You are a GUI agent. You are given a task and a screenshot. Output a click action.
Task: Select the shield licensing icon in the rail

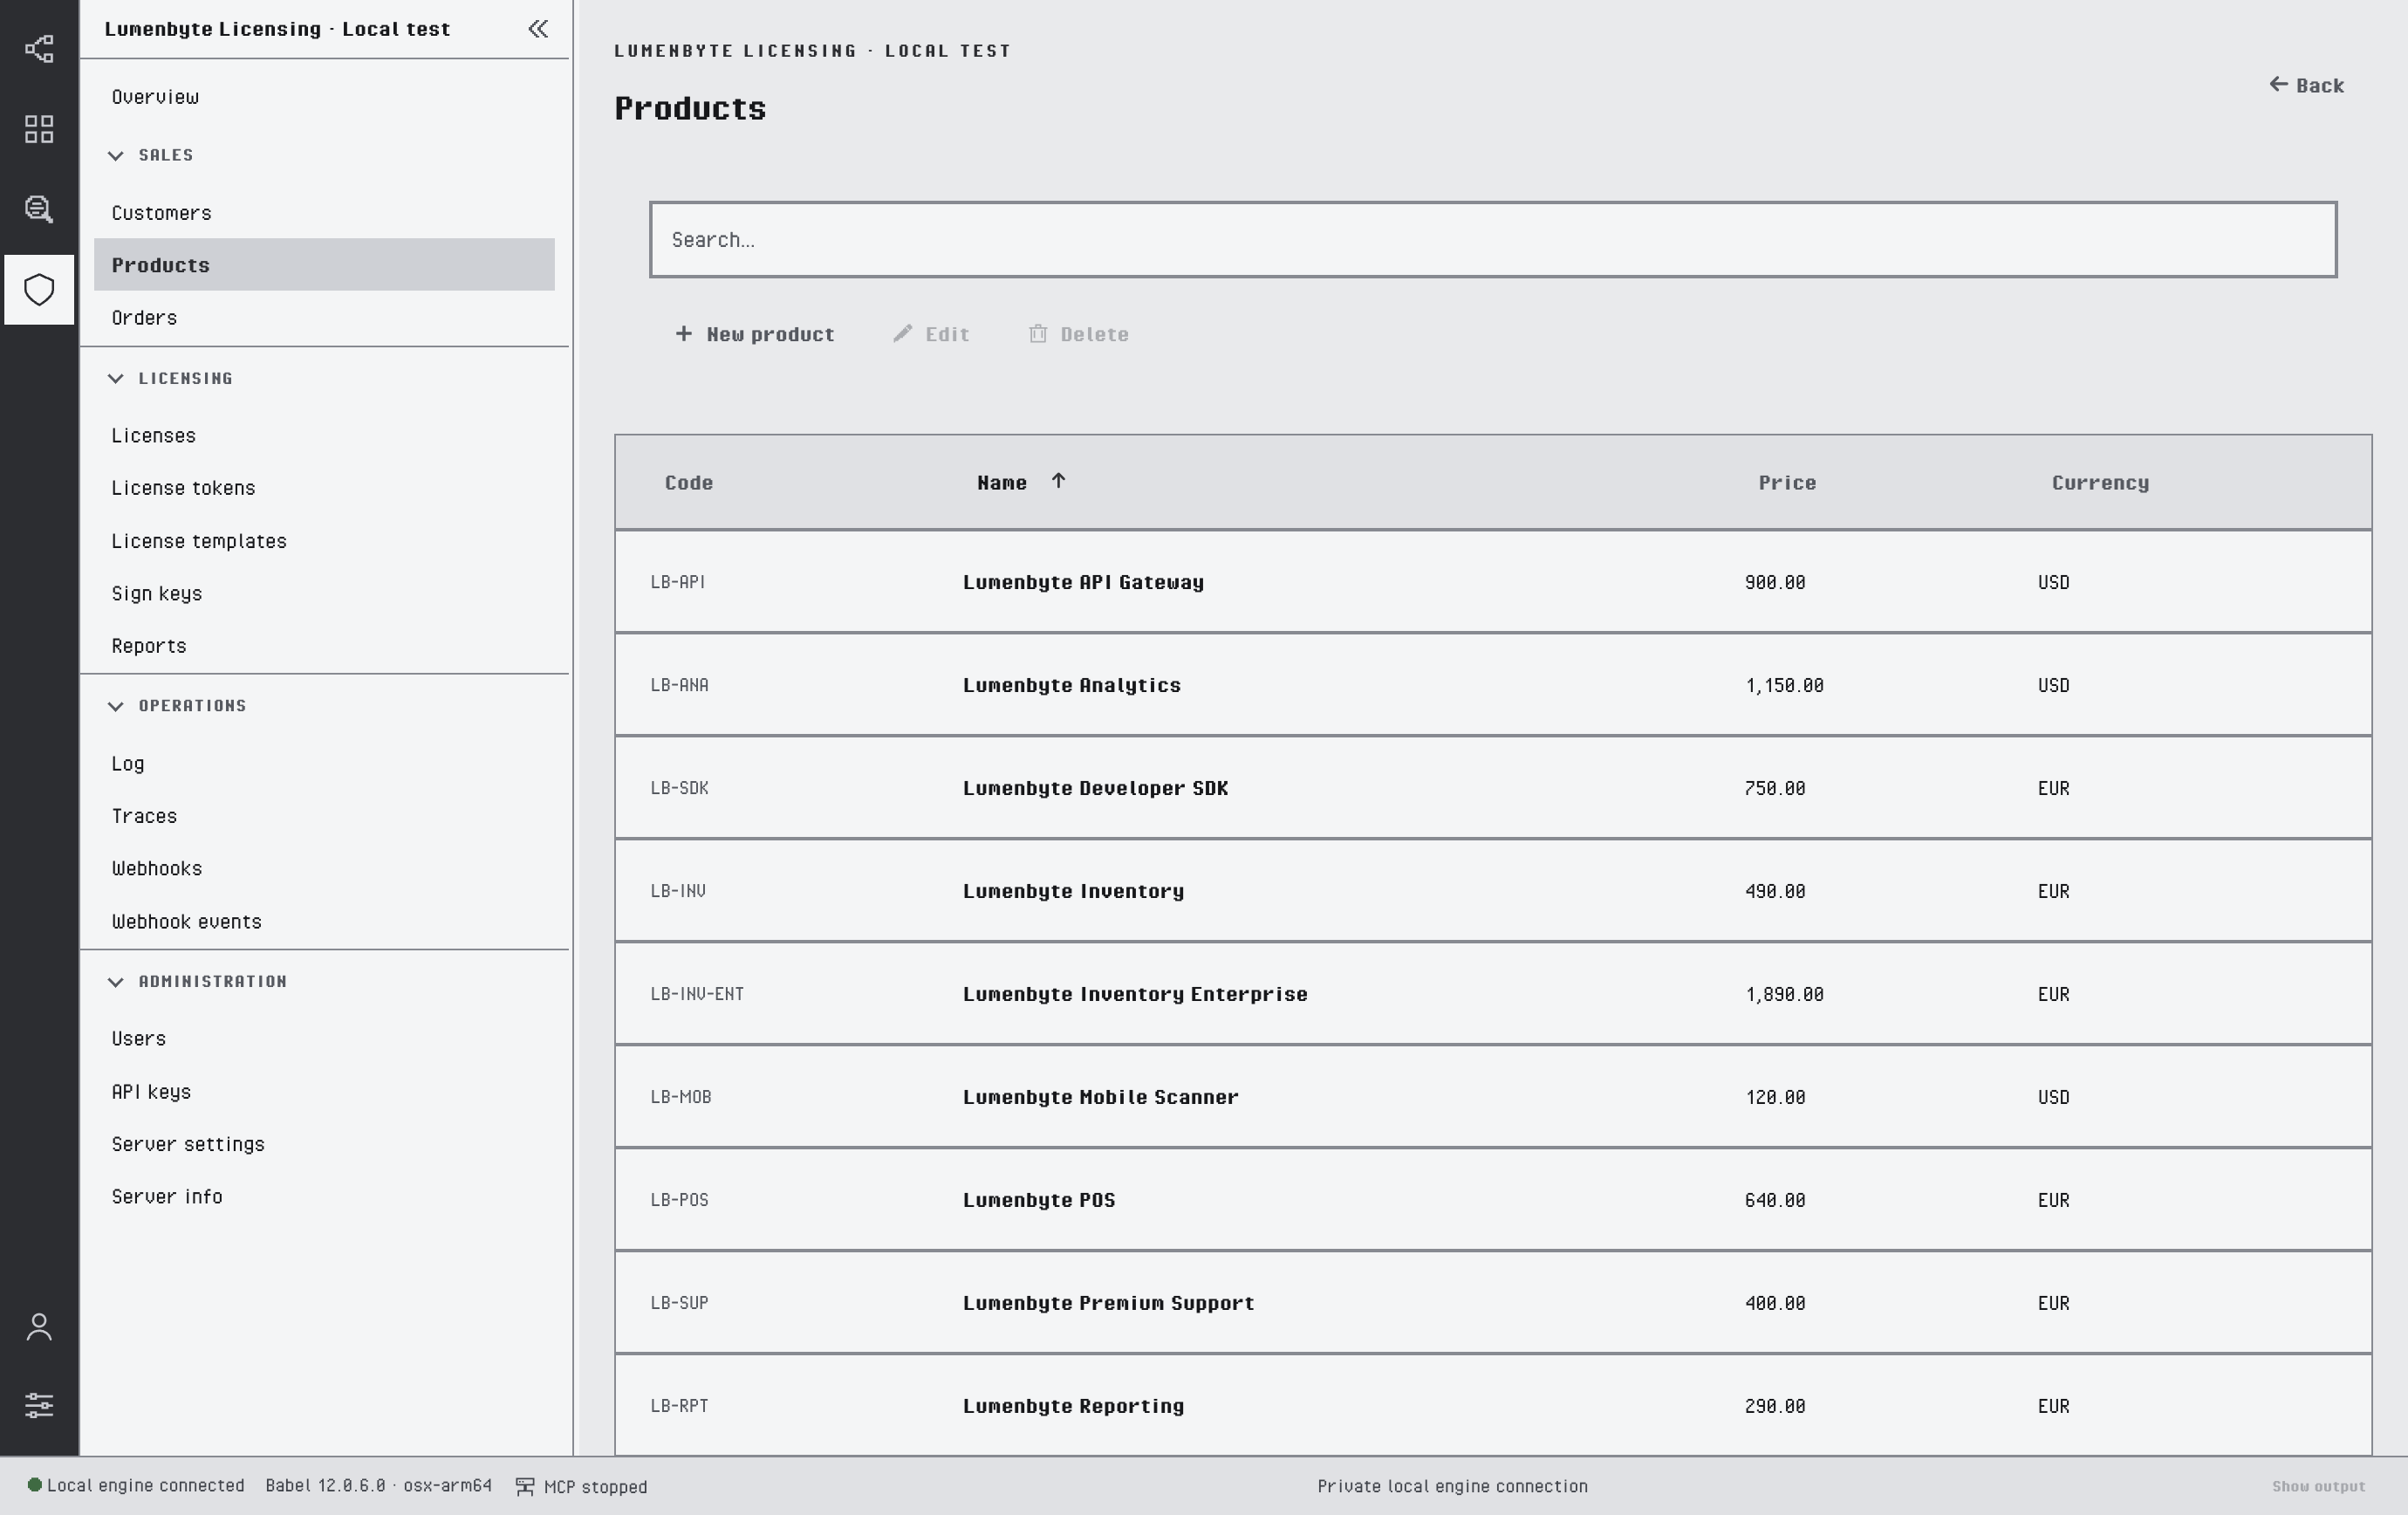(x=39, y=290)
